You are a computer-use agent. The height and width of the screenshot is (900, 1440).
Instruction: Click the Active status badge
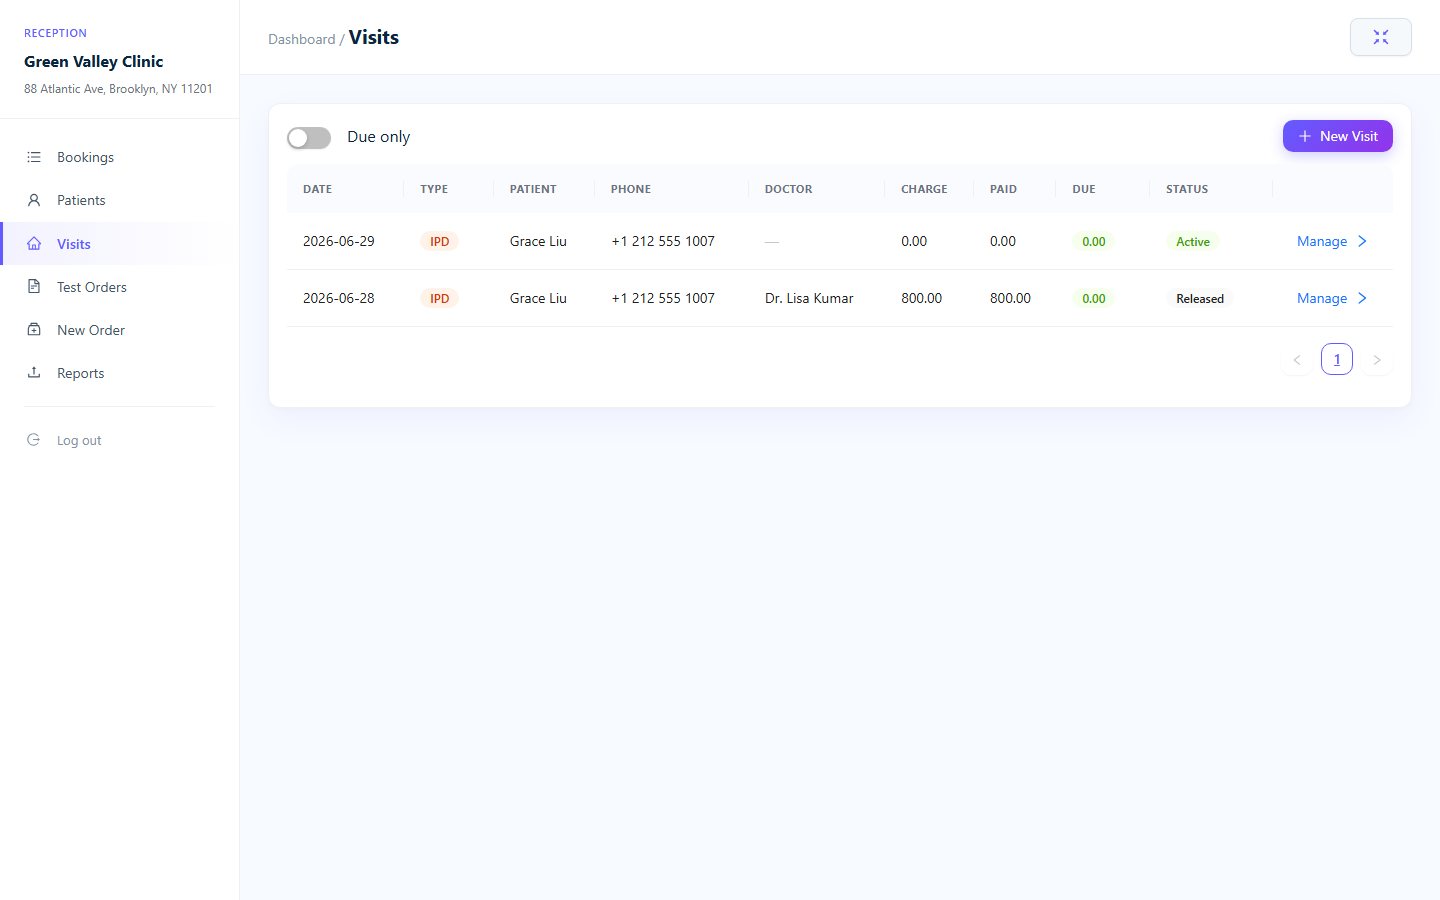coord(1193,241)
